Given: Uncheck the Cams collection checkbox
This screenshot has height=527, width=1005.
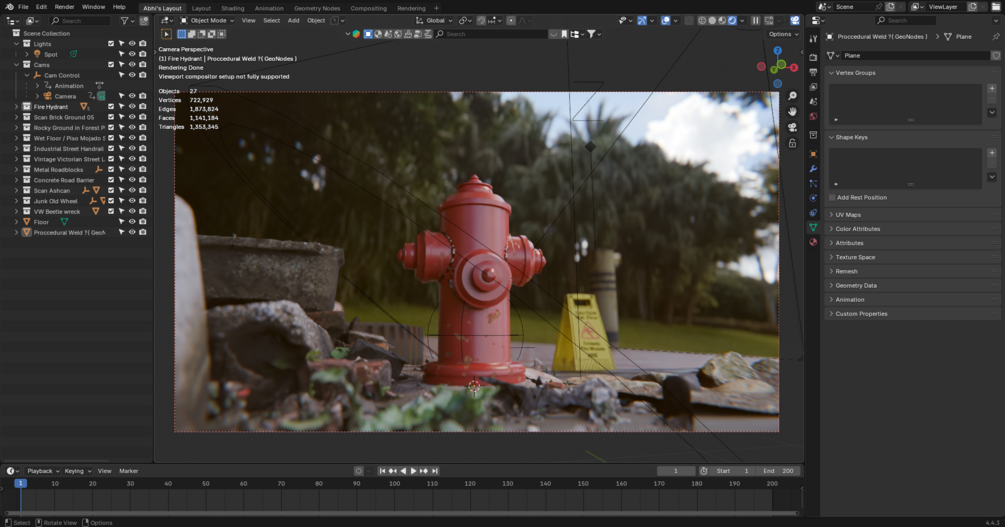Looking at the screenshot, I should [111, 64].
